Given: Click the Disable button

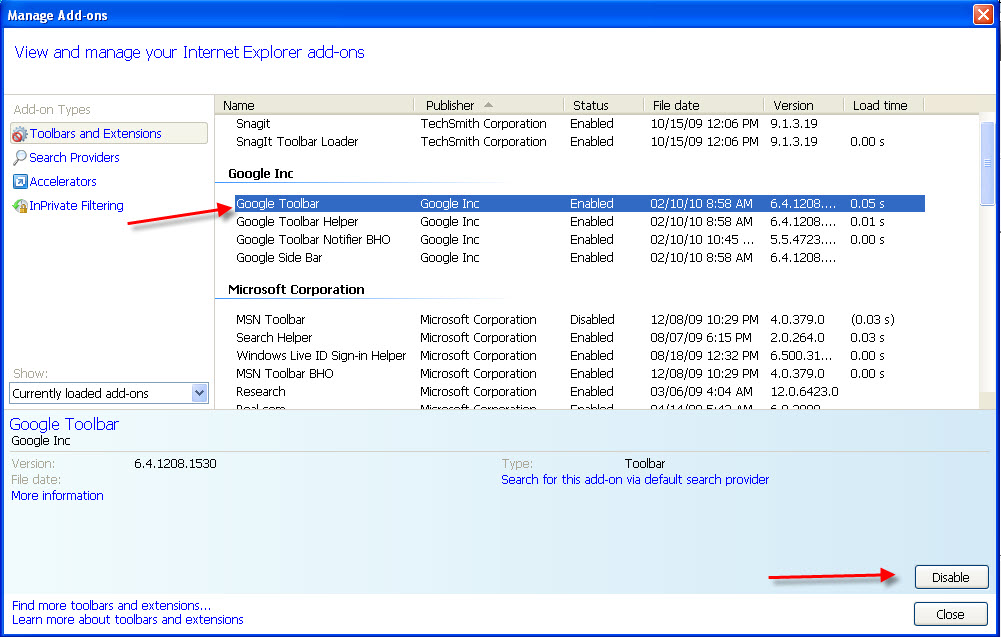Looking at the screenshot, I should point(951,577).
